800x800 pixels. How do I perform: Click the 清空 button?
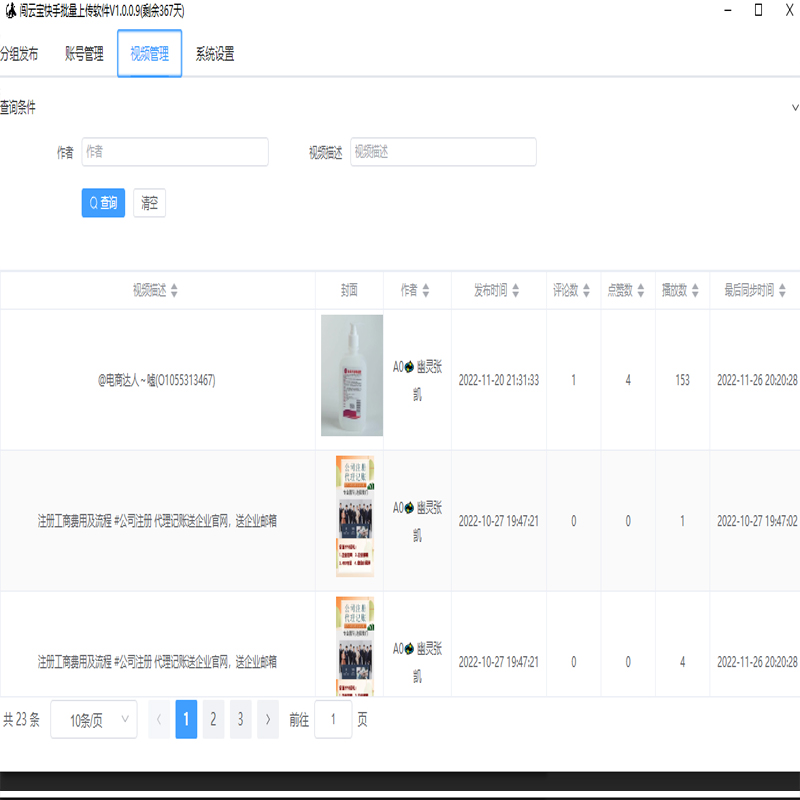pos(149,203)
